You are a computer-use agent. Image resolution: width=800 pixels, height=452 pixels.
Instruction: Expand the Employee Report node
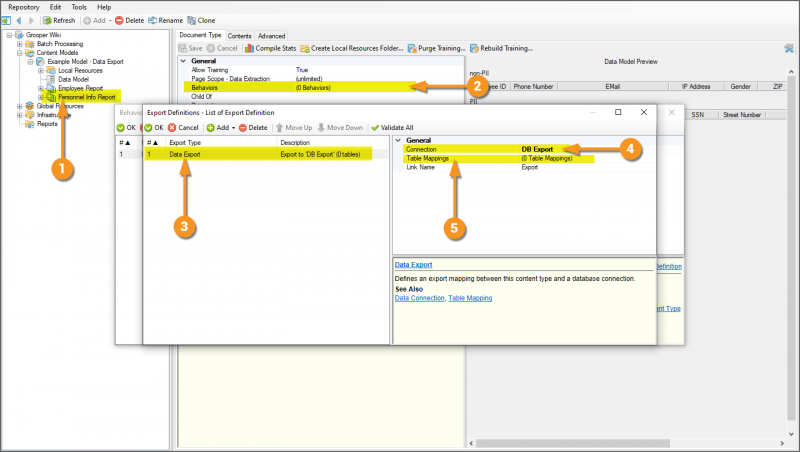(x=41, y=88)
